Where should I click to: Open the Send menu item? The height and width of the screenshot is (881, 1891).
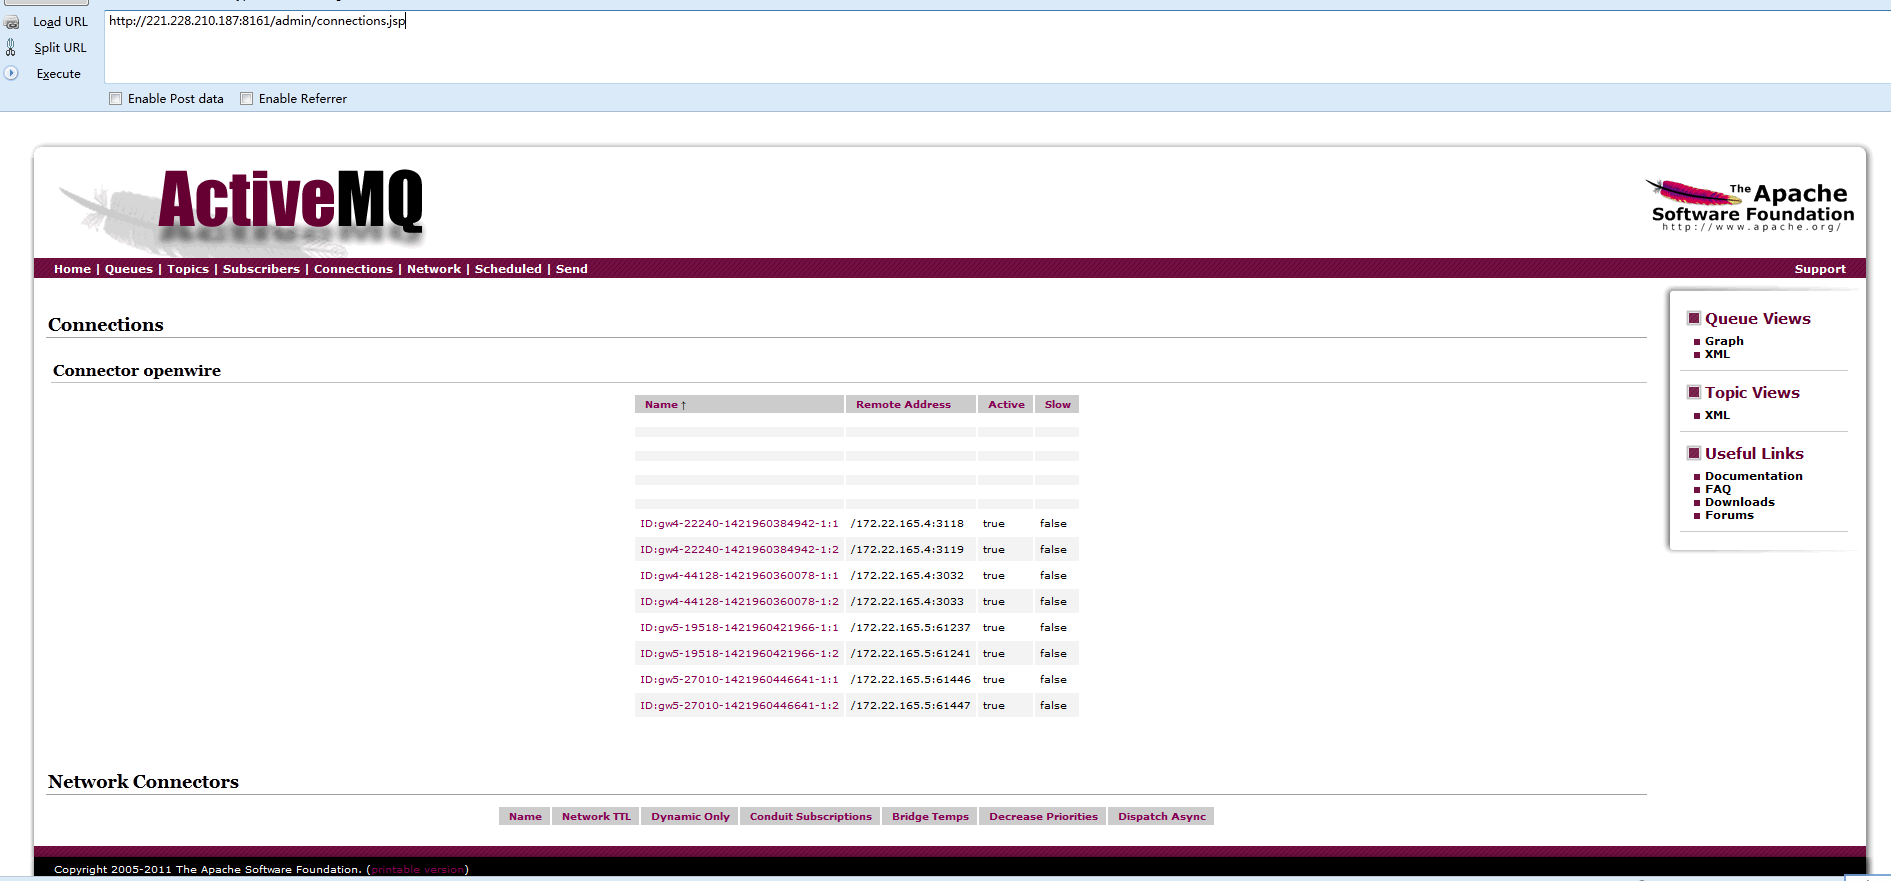coord(572,269)
